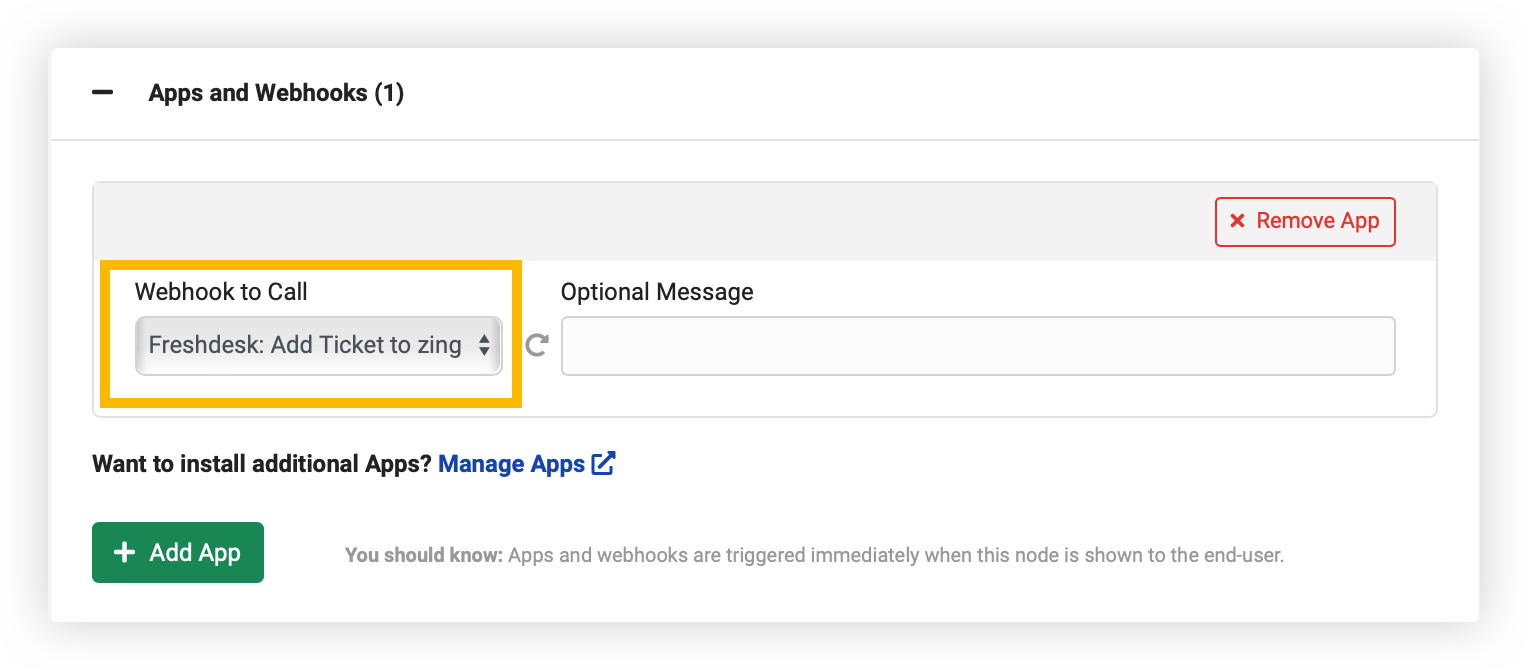
Task: Collapse the Apps and Webhooks section minus icon
Action: click(102, 93)
